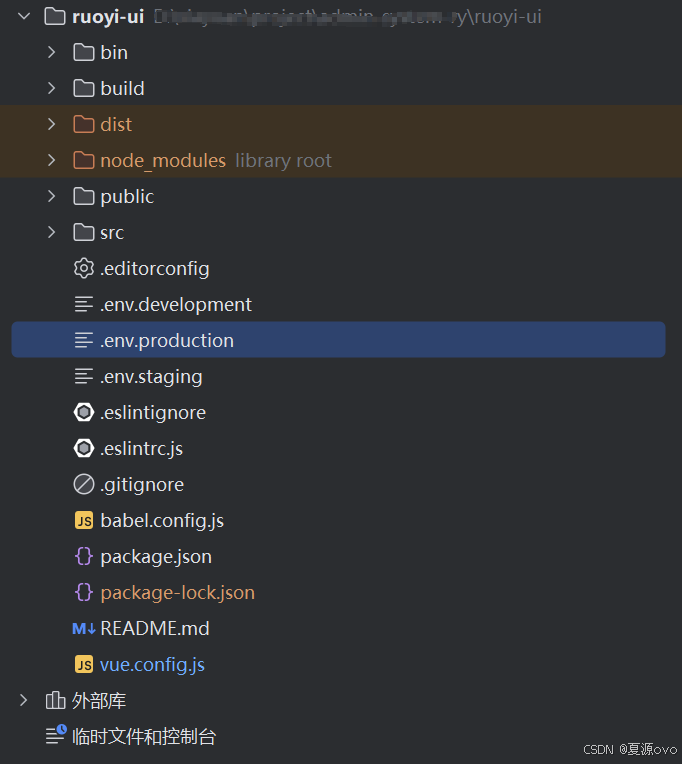The image size is (682, 764).
Task: Click the public folder icon
Action: coord(84,197)
